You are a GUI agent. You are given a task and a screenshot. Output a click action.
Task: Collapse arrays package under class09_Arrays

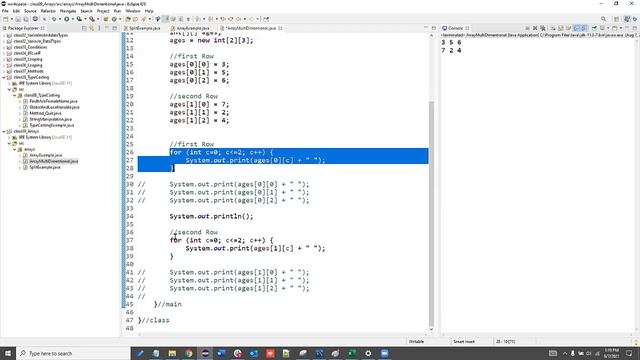pyautogui.click(x=15, y=149)
